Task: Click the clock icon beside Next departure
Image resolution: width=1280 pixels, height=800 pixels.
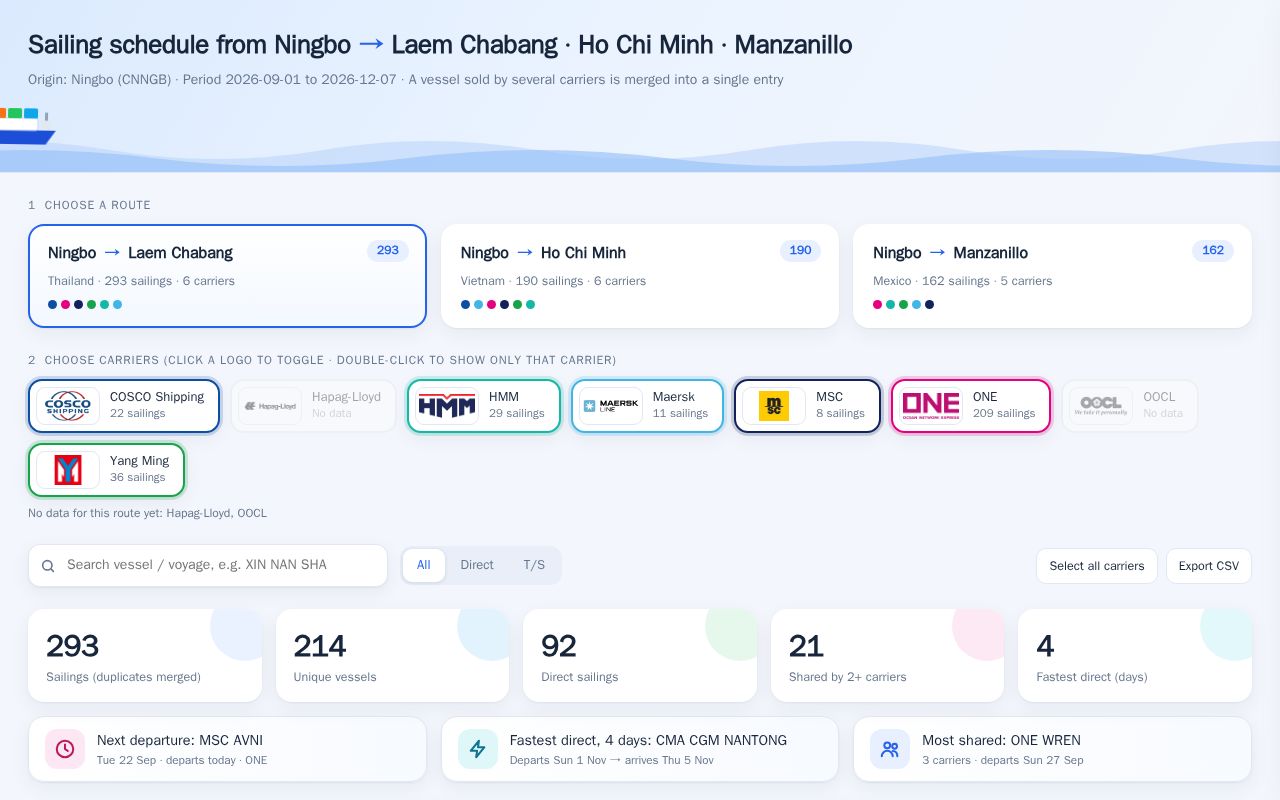Action: point(65,749)
